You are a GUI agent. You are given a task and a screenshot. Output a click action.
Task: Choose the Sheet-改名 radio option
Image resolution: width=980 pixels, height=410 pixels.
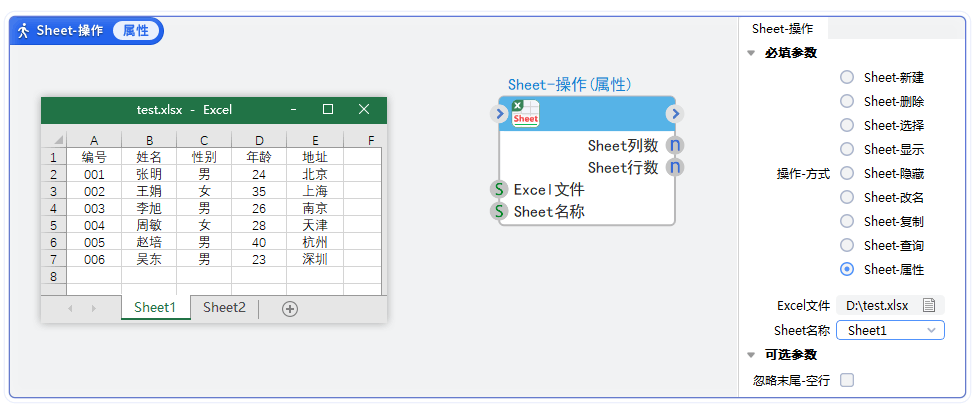pyautogui.click(x=847, y=197)
